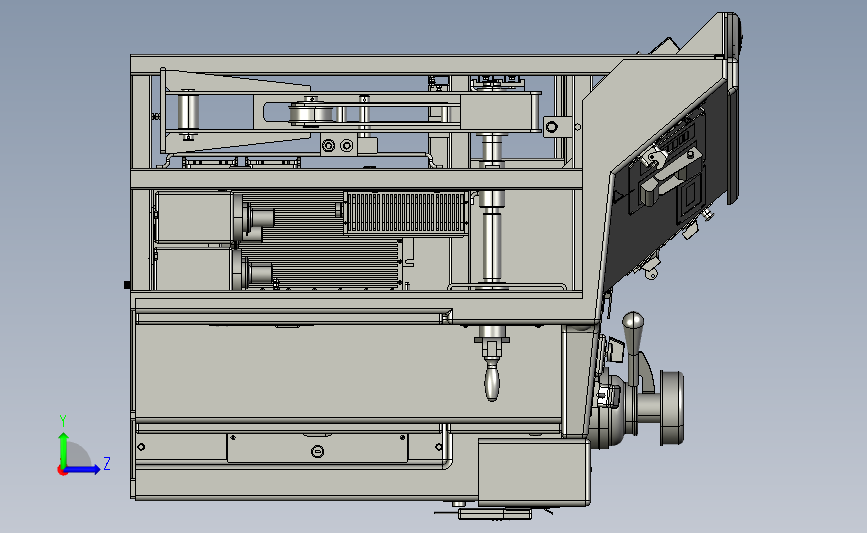Click the blue Z axis arrow of triad
867x533 pixels.
point(83,469)
